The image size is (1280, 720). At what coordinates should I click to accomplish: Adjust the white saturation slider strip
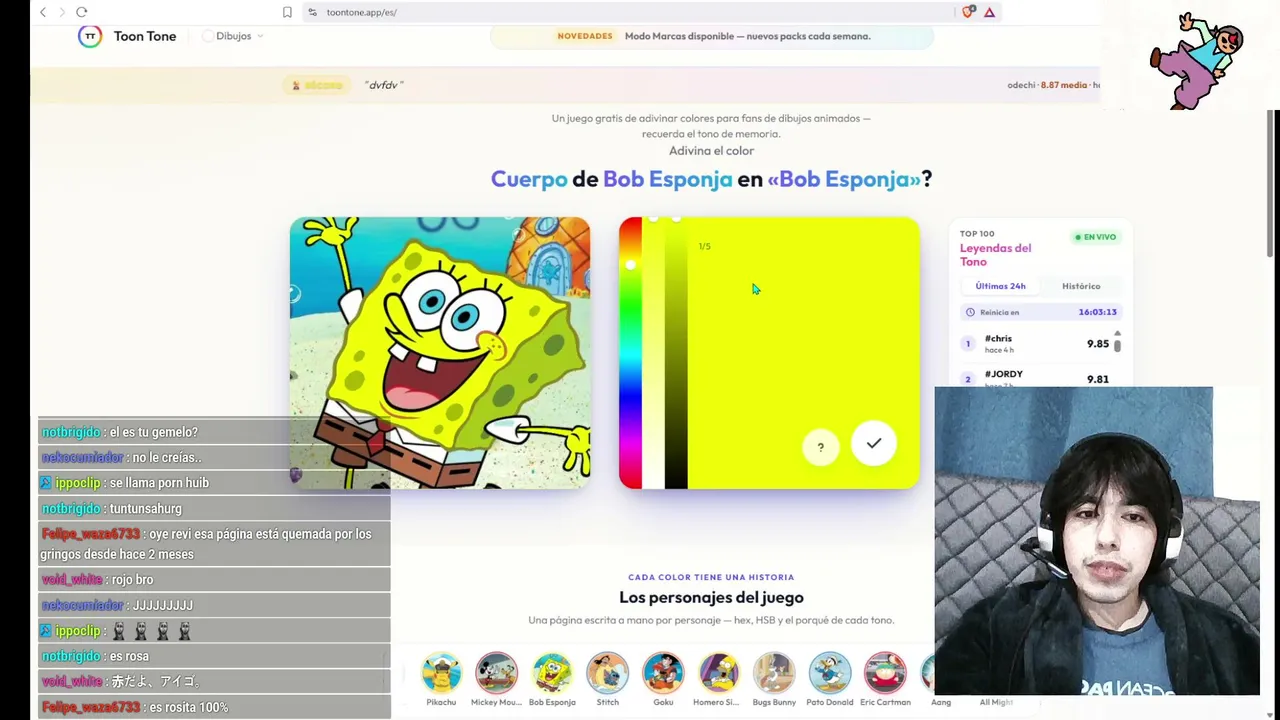pyautogui.click(x=653, y=353)
